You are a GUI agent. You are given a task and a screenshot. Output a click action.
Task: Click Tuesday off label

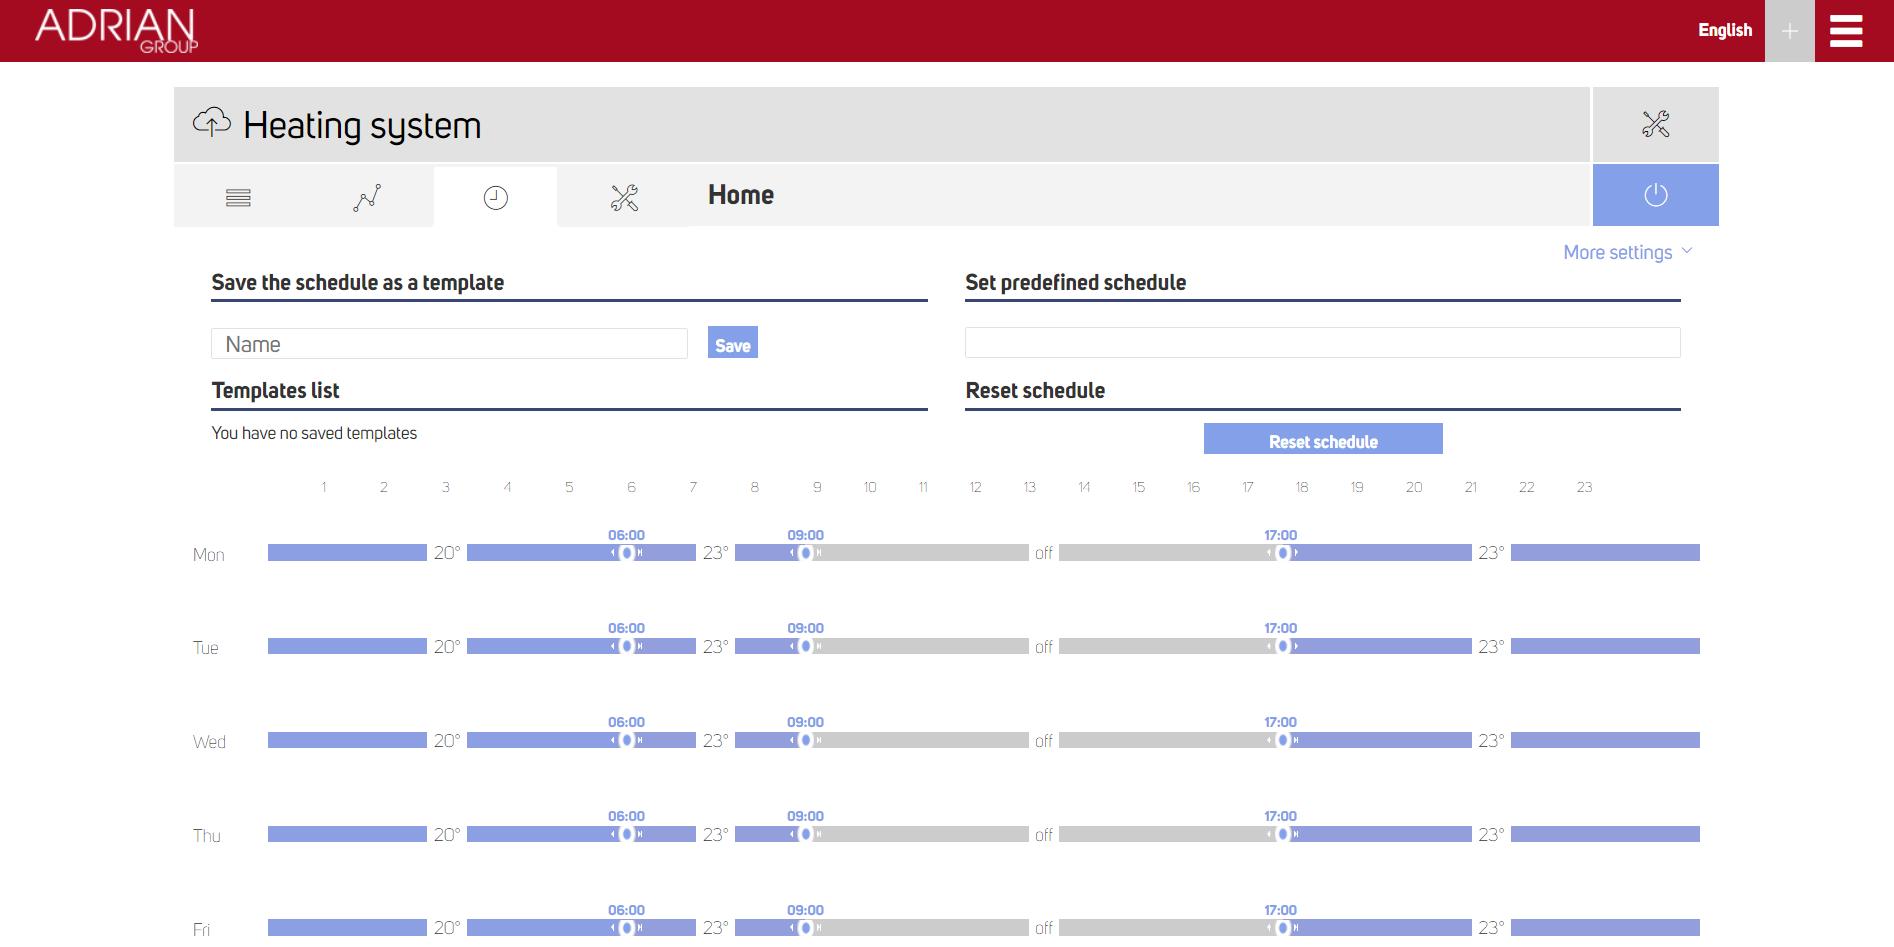point(1044,647)
